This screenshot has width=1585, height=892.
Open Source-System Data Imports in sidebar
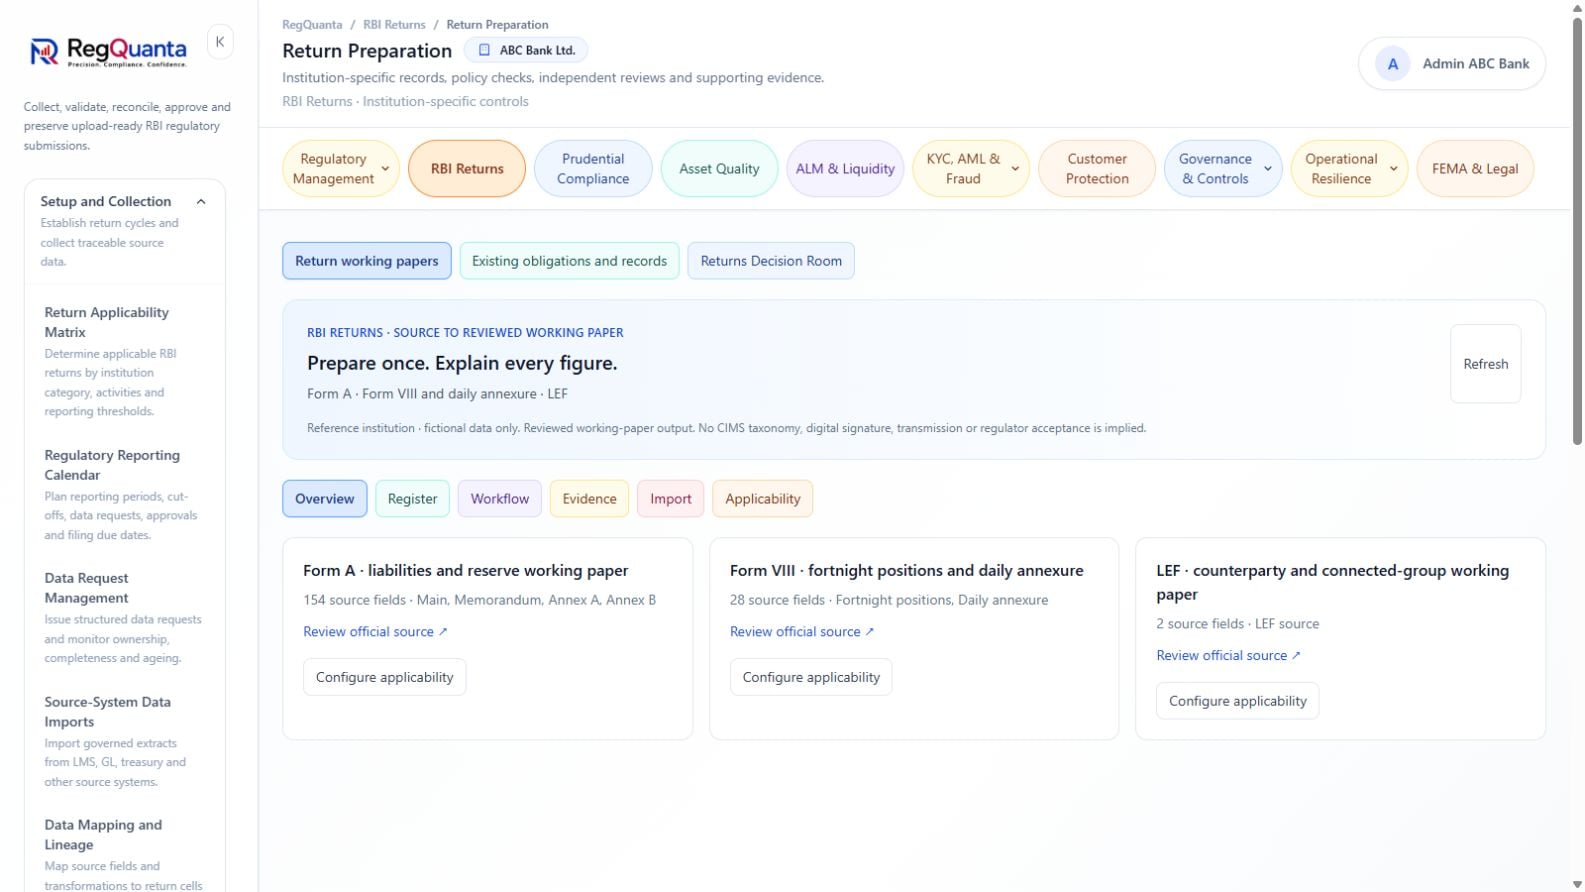(x=125, y=741)
